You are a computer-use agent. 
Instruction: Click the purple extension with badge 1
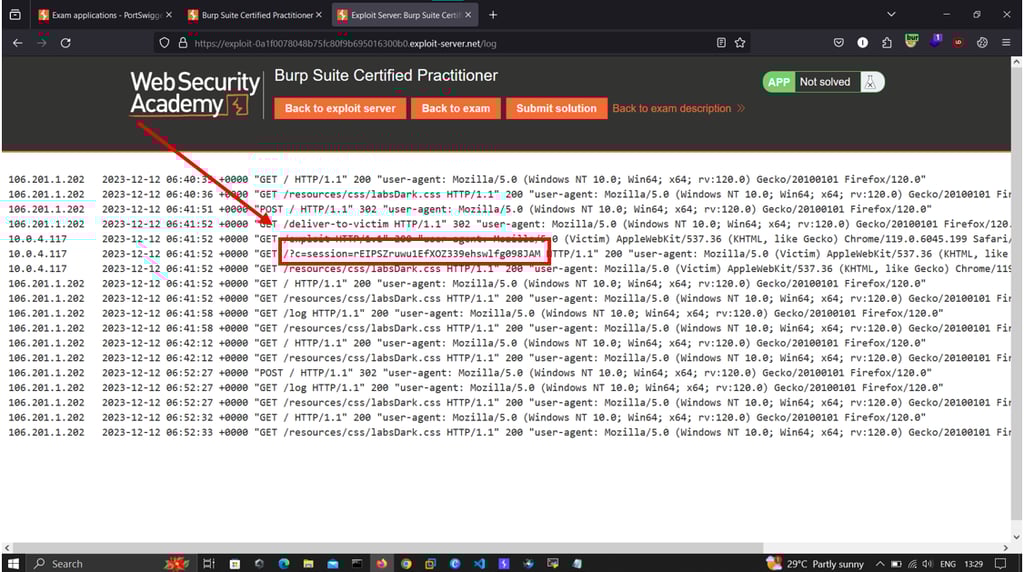click(x=935, y=41)
